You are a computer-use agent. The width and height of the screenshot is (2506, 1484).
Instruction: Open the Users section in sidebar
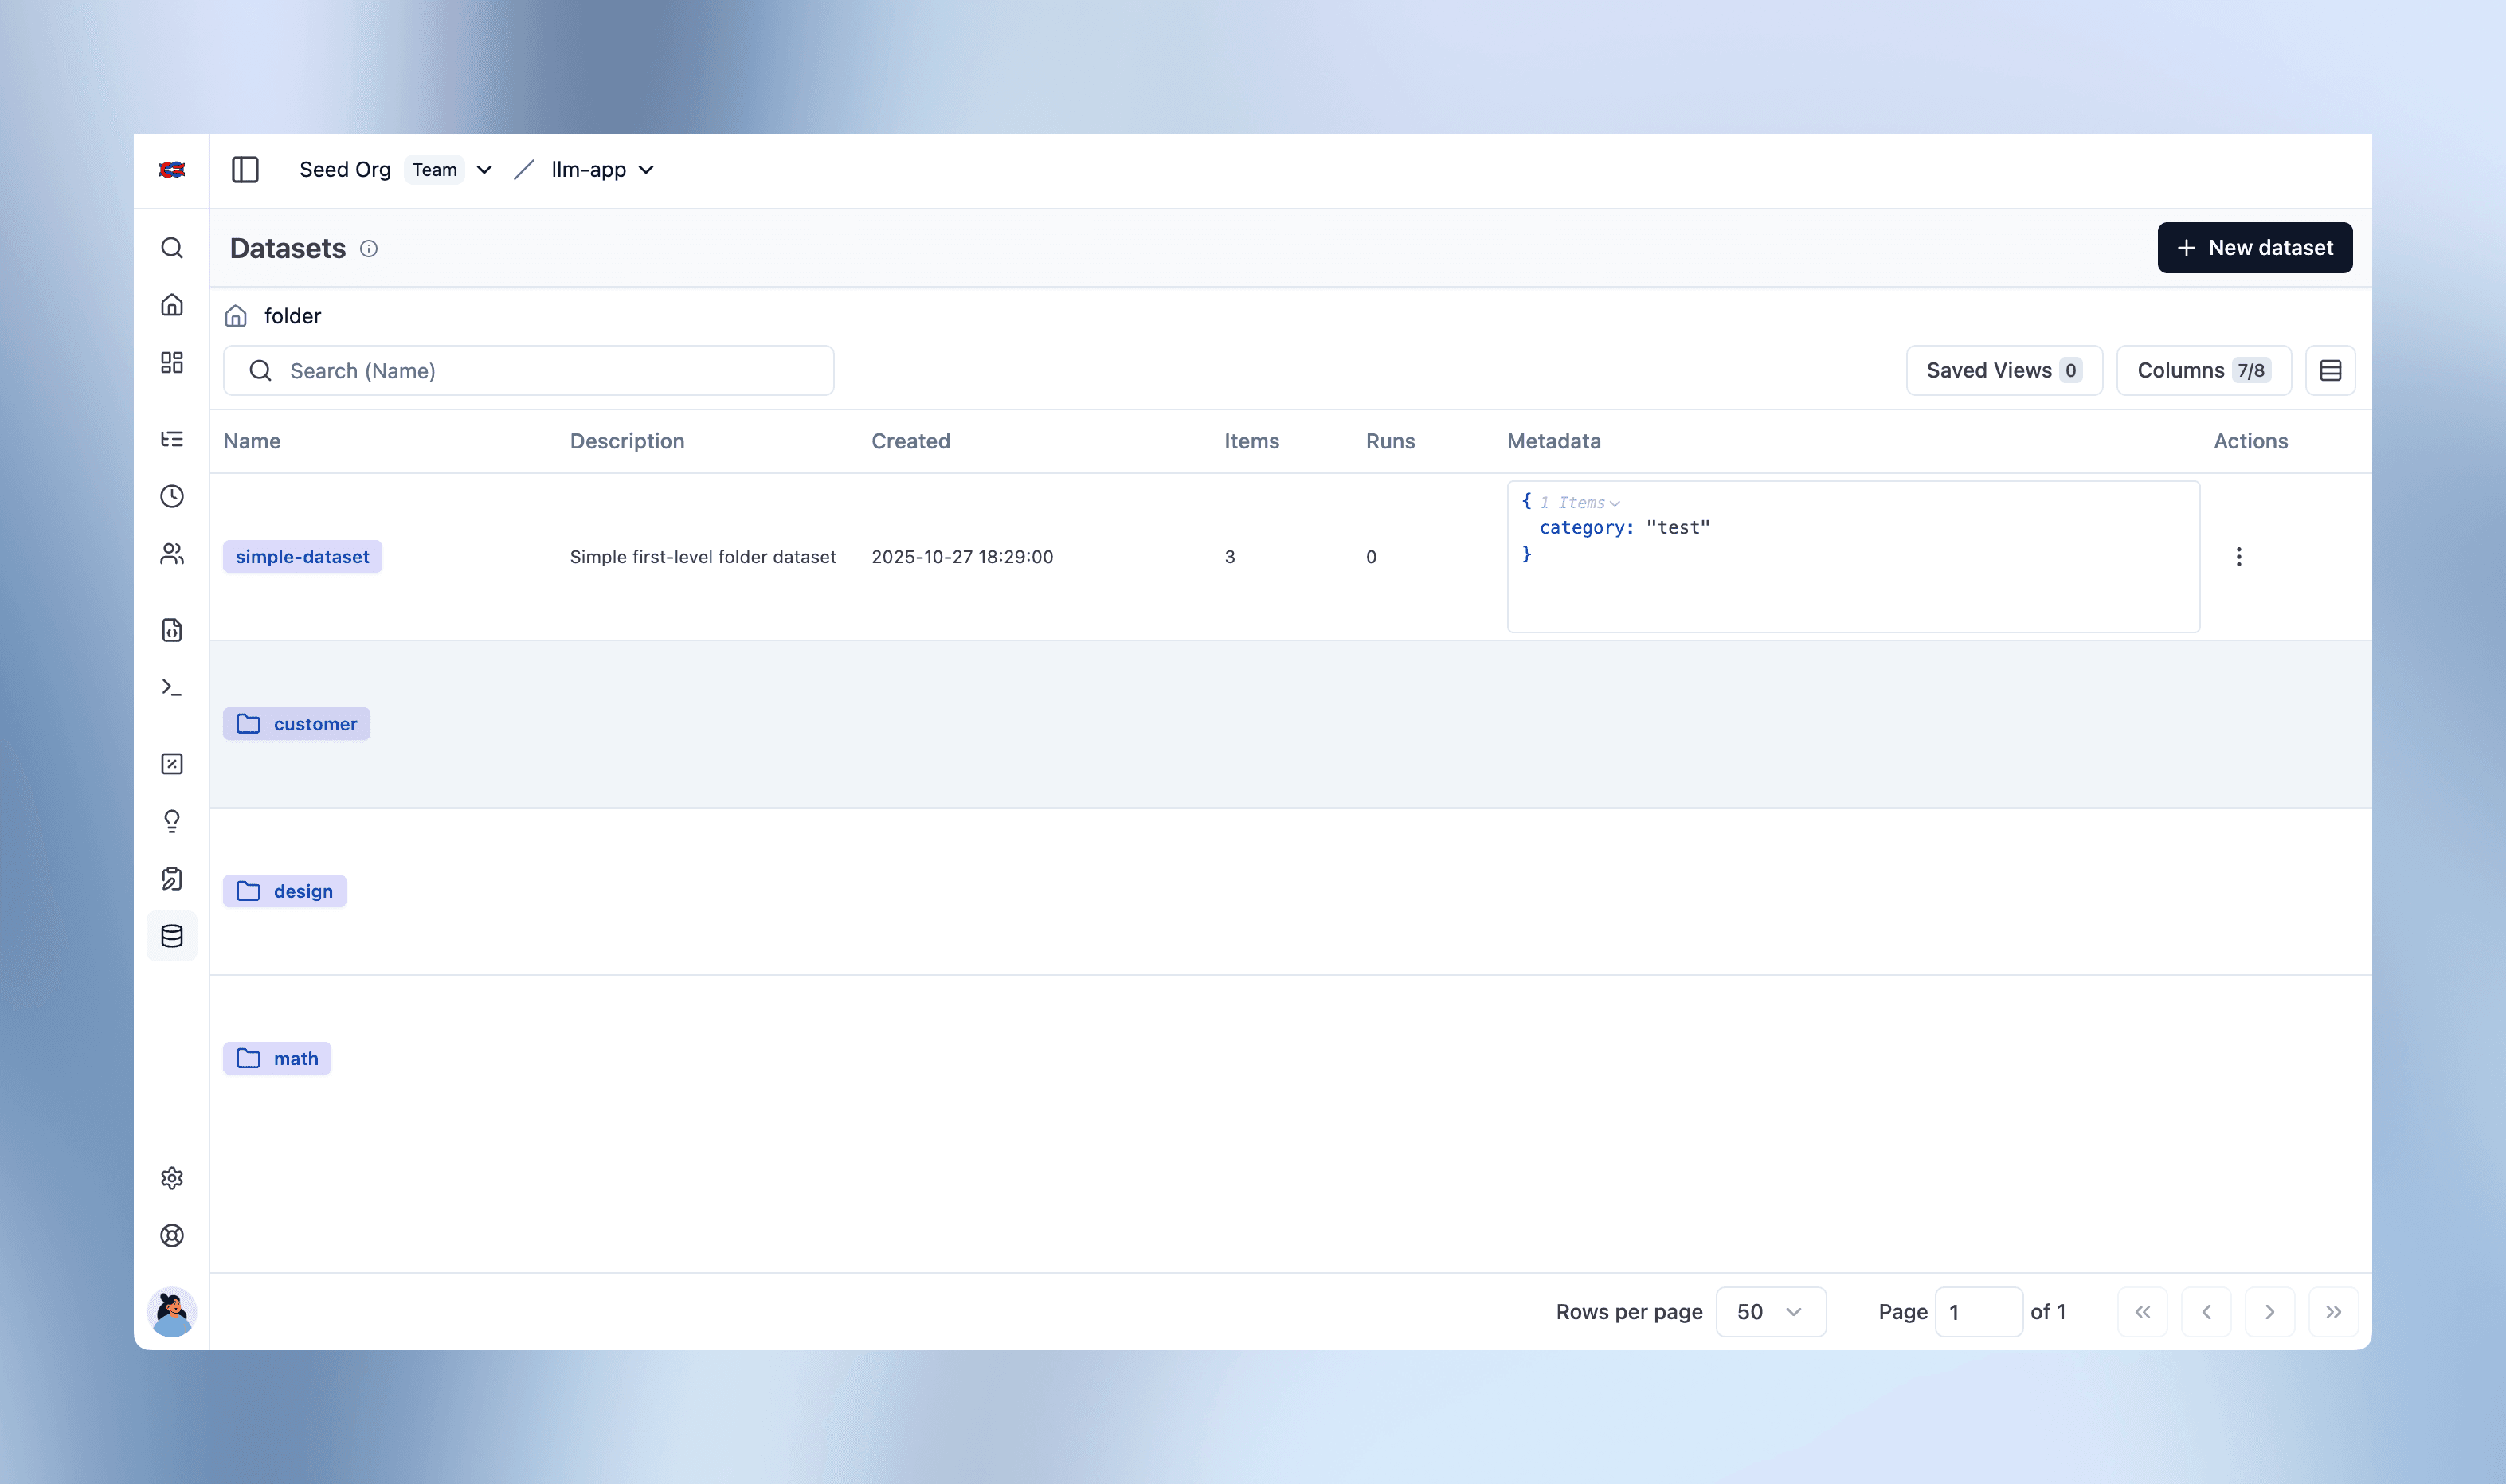pos(172,555)
